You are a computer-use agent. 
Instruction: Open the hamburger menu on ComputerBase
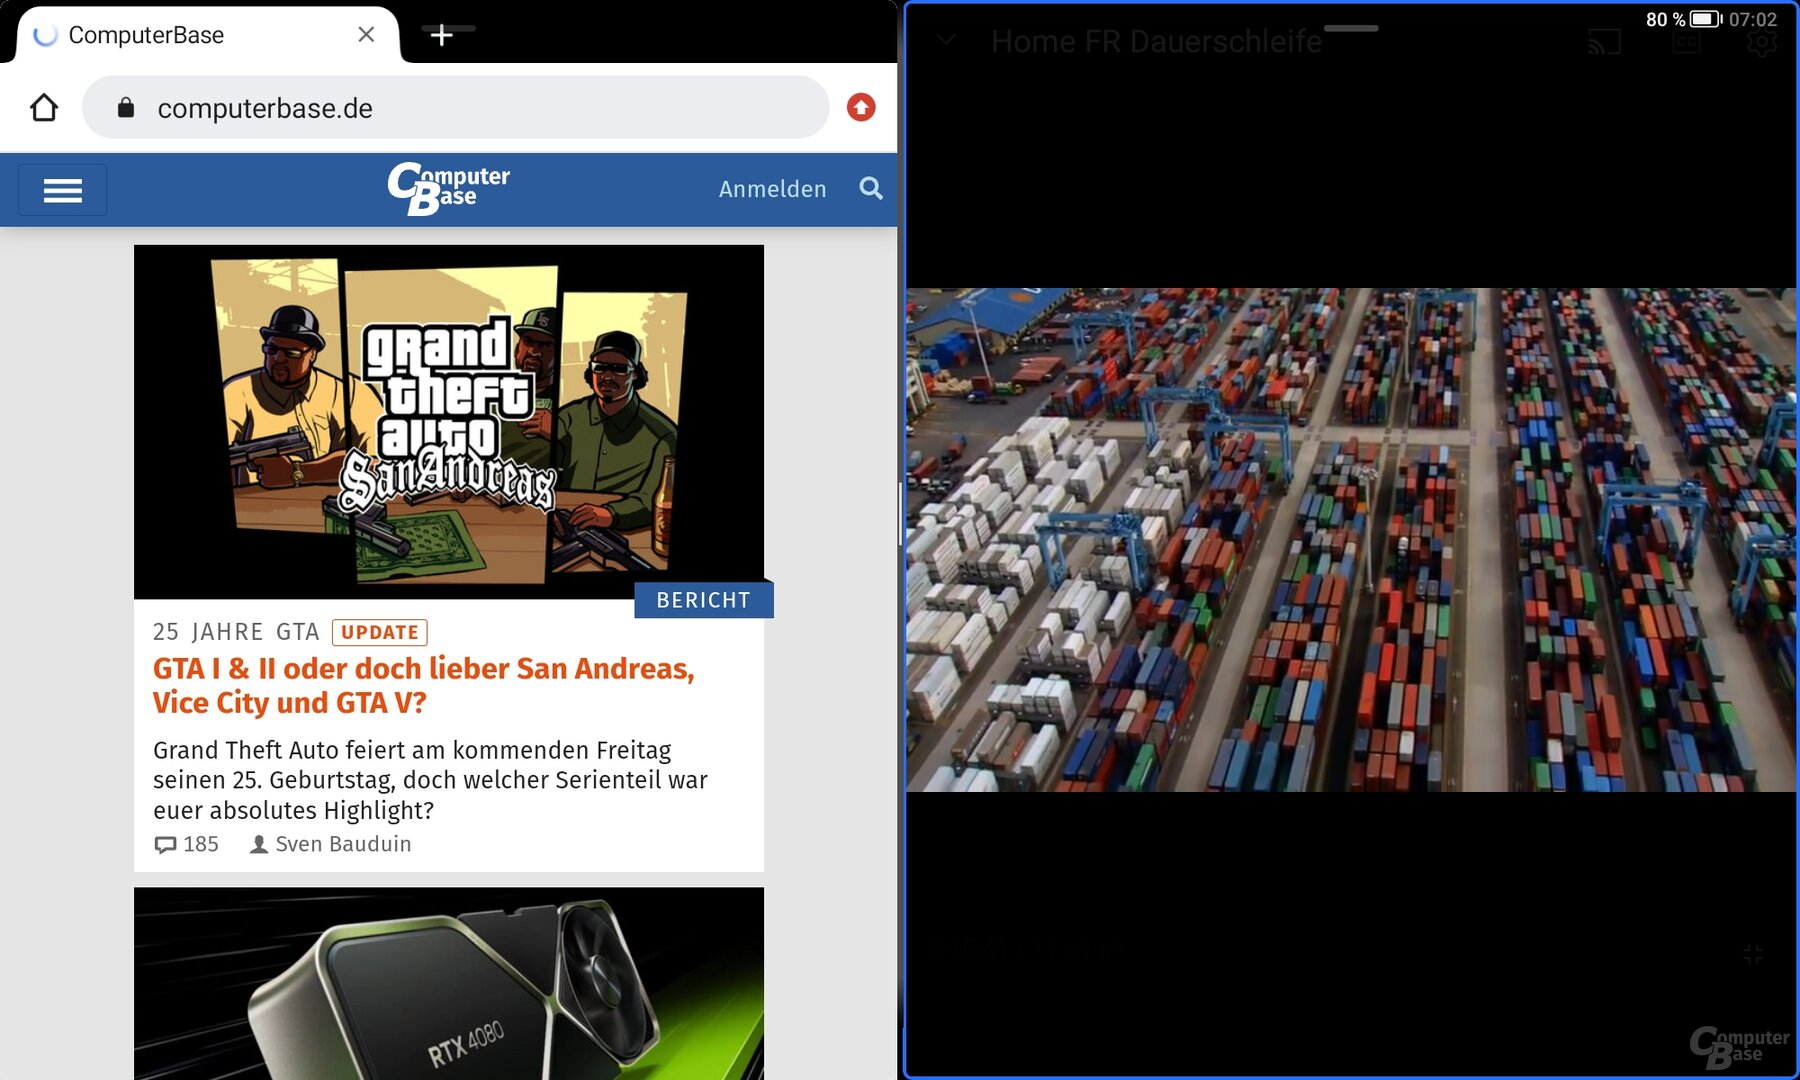coord(62,190)
